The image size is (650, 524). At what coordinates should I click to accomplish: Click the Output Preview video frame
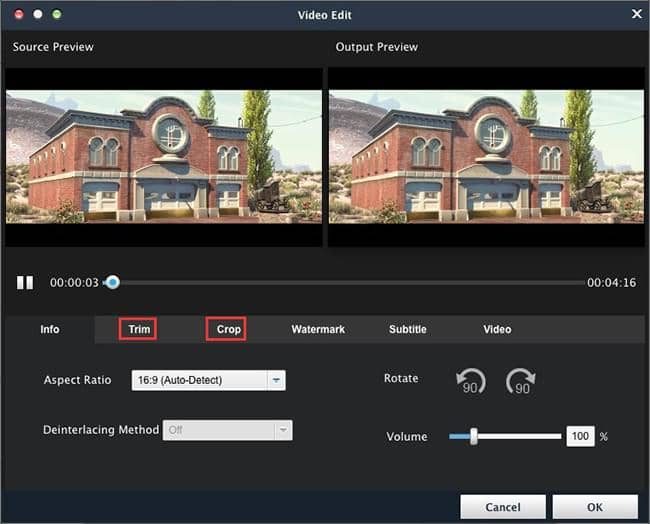(486, 157)
